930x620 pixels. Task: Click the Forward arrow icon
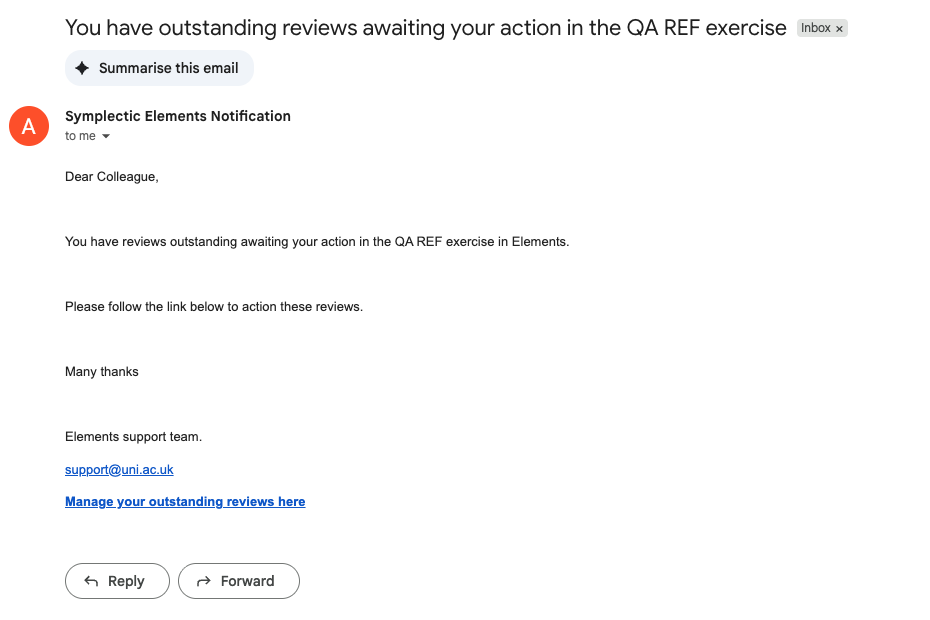[x=204, y=581]
